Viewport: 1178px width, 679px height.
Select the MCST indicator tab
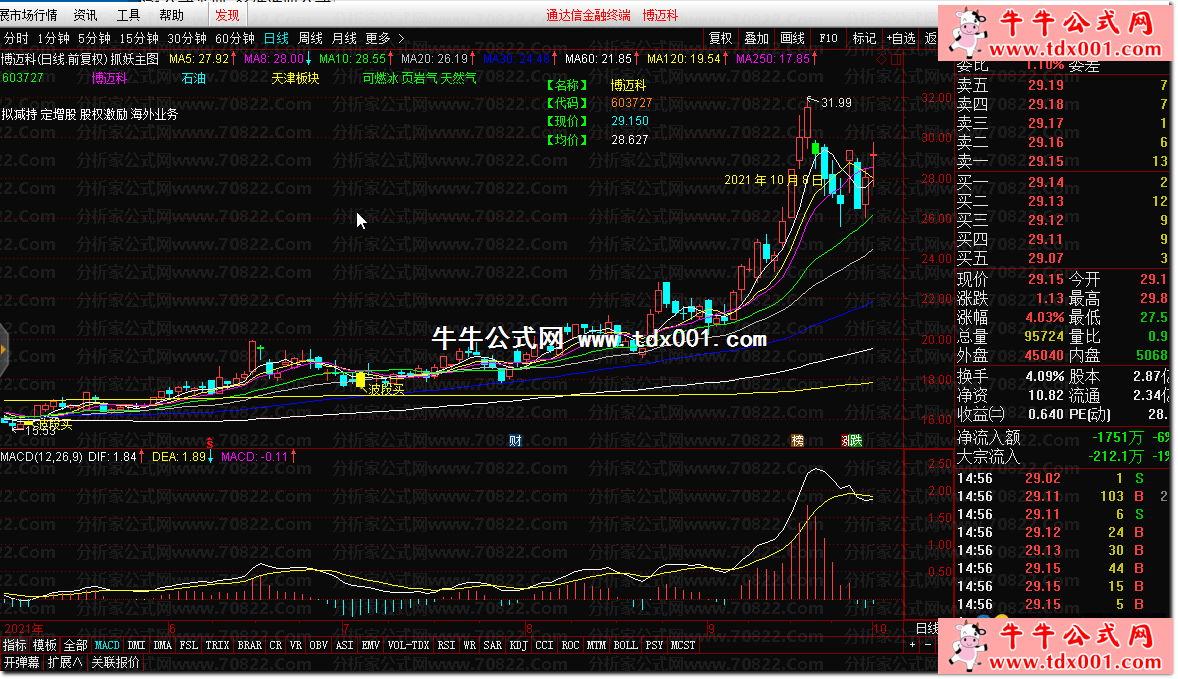click(x=683, y=645)
